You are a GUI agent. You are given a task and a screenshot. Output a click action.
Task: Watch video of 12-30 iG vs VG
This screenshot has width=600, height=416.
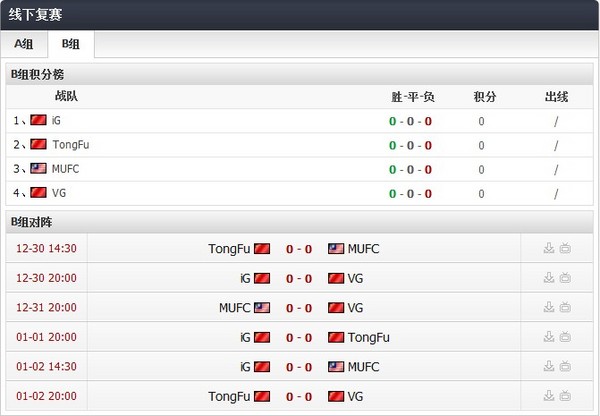point(564,278)
